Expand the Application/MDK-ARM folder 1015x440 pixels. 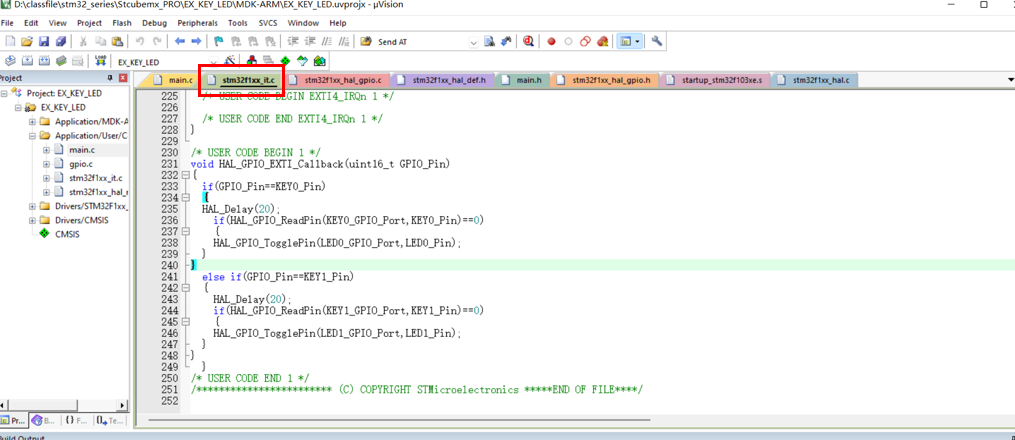pyautogui.click(x=32, y=122)
